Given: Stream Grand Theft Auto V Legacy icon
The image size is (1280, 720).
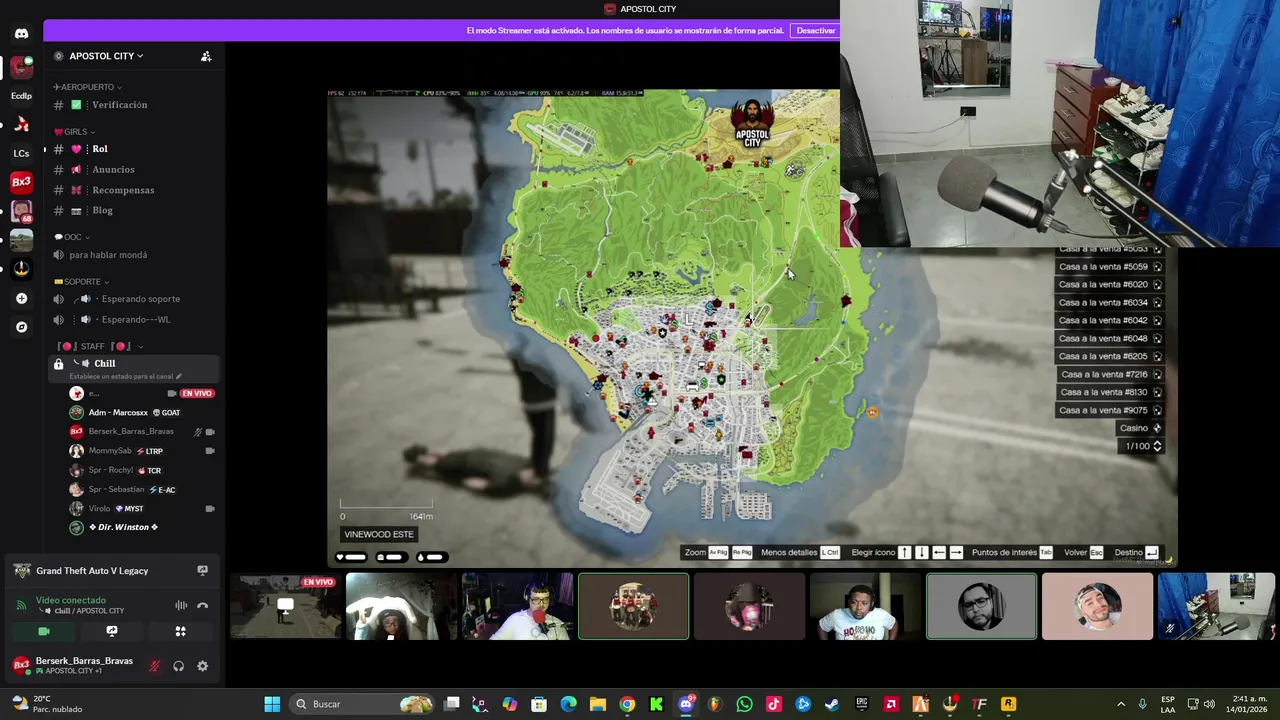Looking at the screenshot, I should pos(202,571).
